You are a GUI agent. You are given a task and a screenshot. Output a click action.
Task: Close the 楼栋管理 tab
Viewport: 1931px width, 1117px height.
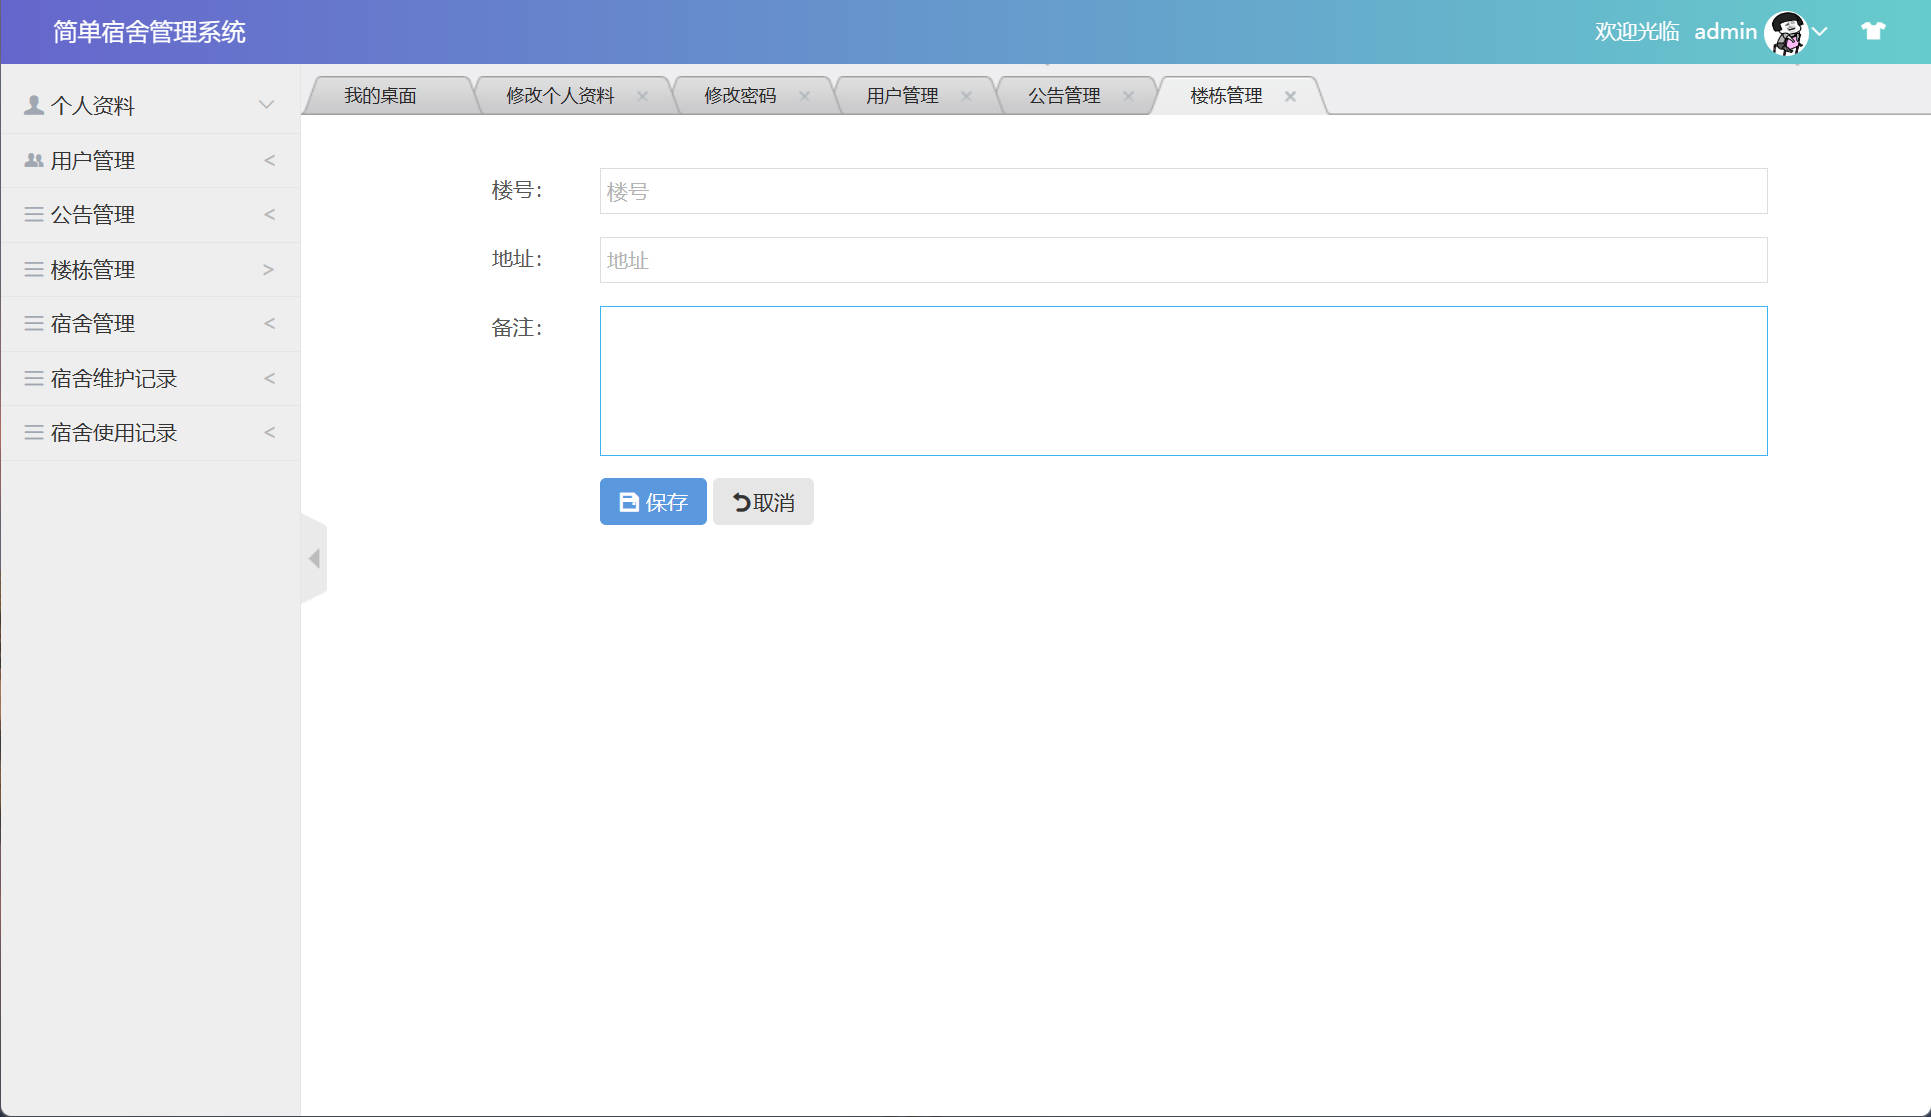(1291, 96)
